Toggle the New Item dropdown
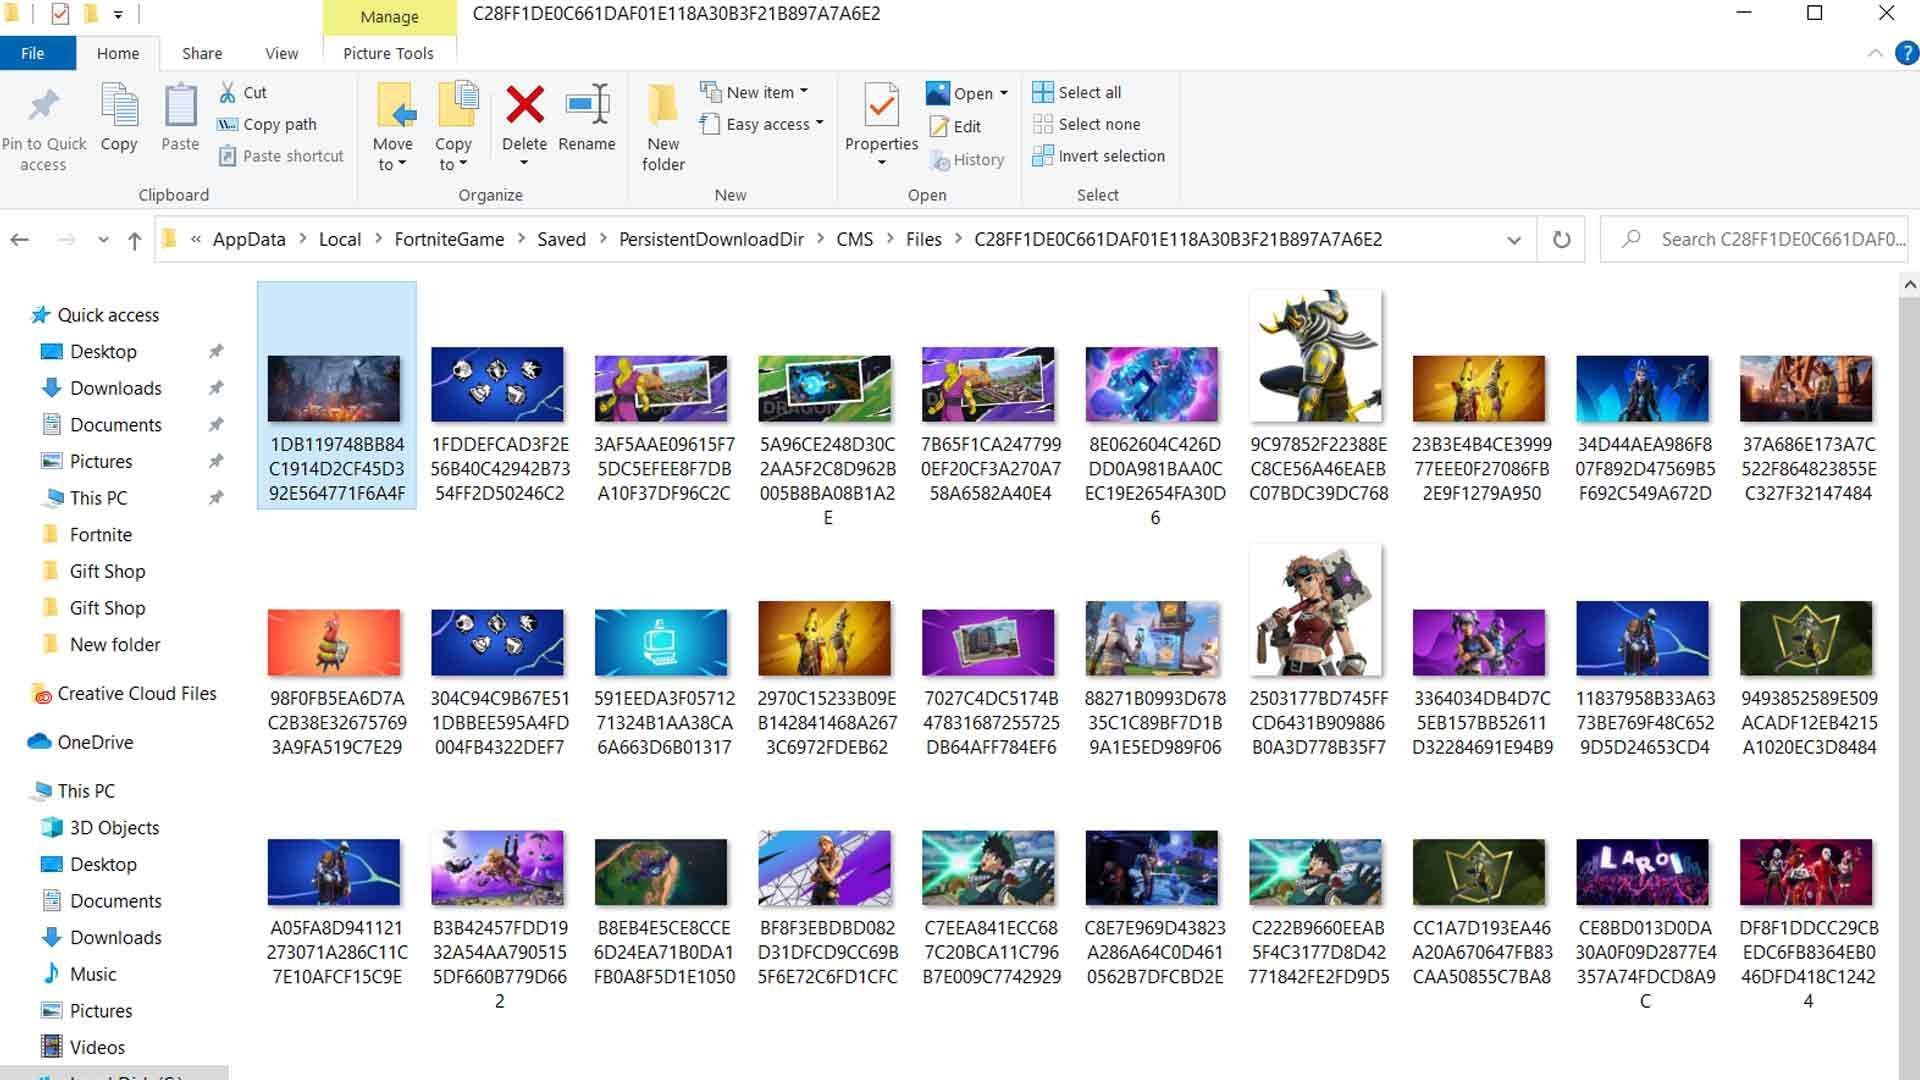 tap(806, 91)
